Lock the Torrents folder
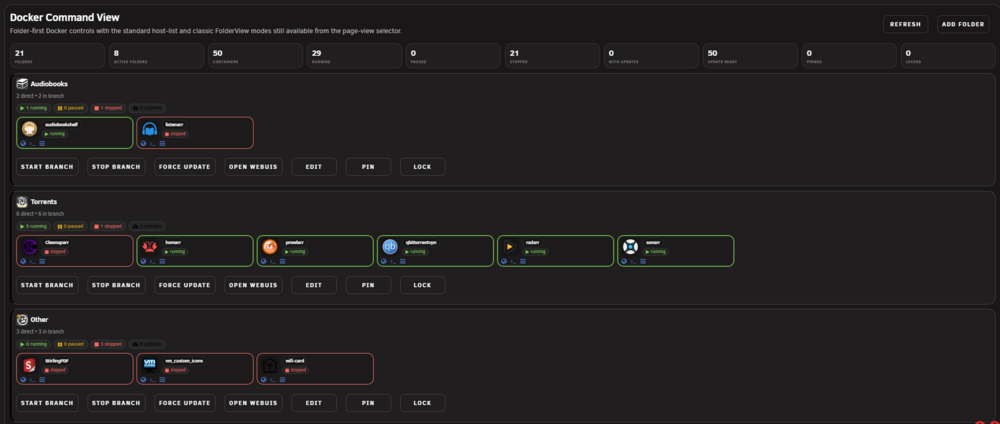The width and height of the screenshot is (1000, 424). point(422,285)
